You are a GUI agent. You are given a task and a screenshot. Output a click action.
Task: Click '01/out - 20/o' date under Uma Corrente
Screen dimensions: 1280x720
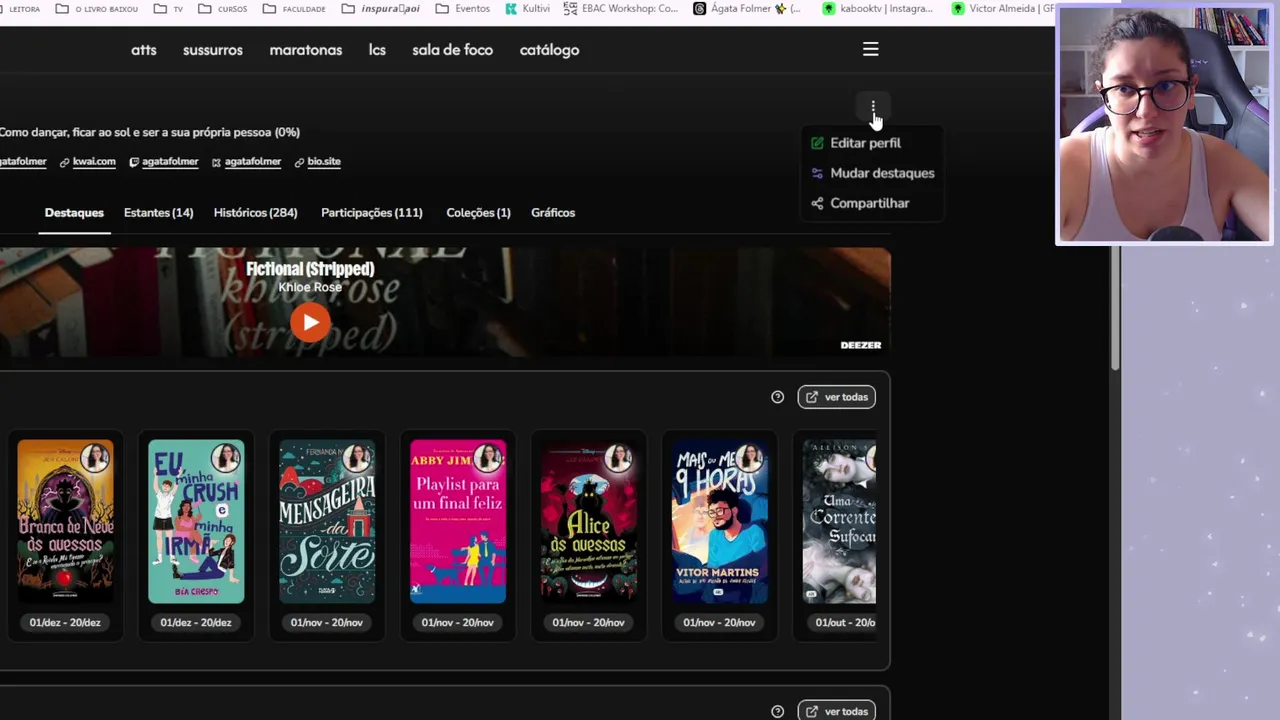coord(845,622)
